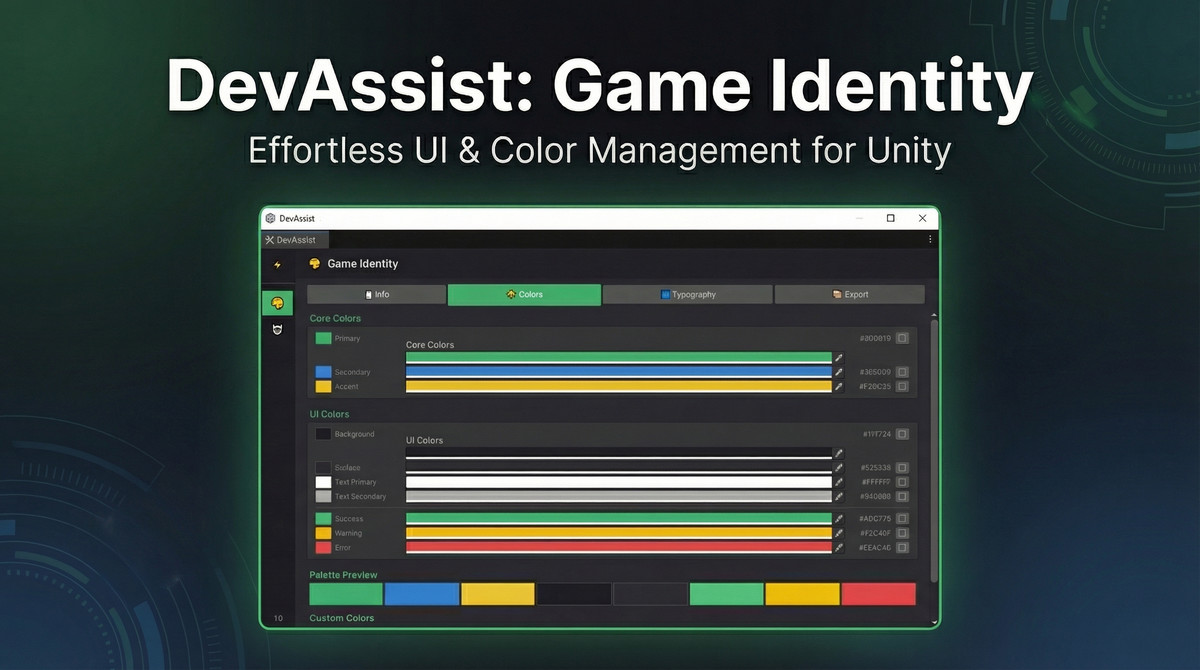Image resolution: width=1200 pixels, height=670 pixels.
Task: Click the vertical scrollbar of the Colors panel
Action: pos(934,450)
